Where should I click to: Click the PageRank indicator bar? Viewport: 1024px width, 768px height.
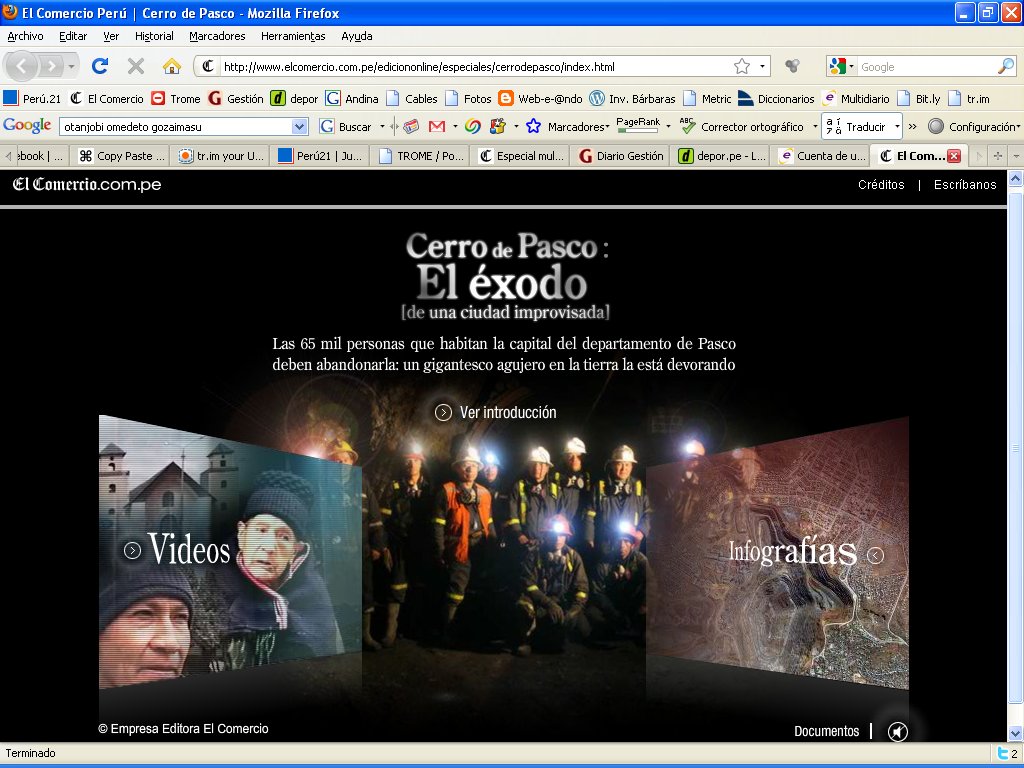[638, 127]
